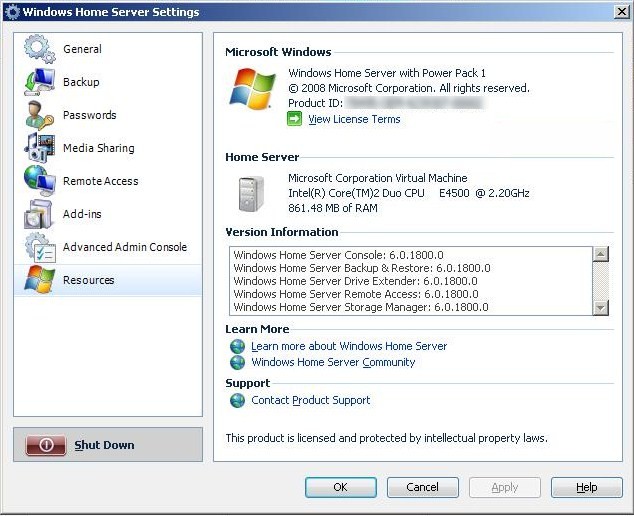This screenshot has width=634, height=516.
Task: Open Help with the Help button
Action: 587,487
